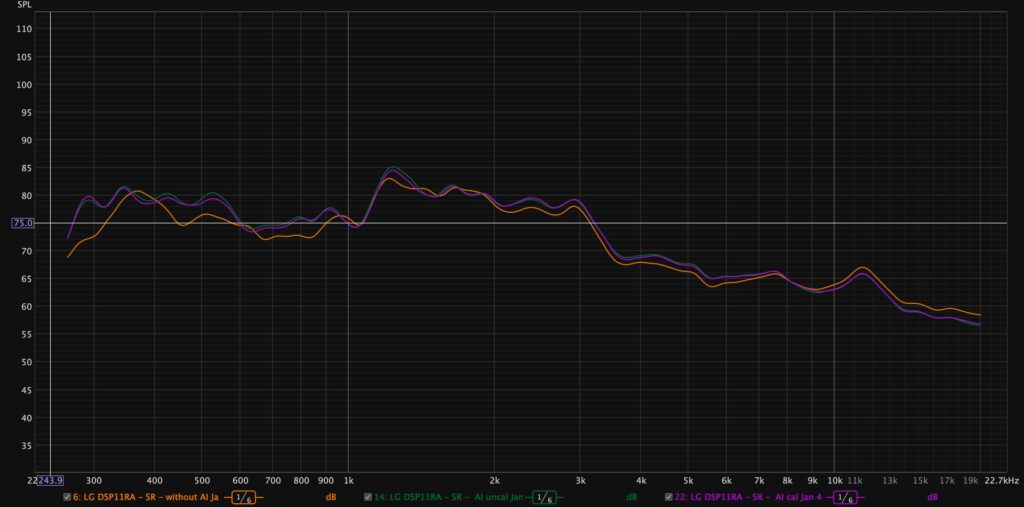
Task: Select the '14: LG DSP11RA AI uncal' legend label
Action: pyautogui.click(x=448, y=497)
